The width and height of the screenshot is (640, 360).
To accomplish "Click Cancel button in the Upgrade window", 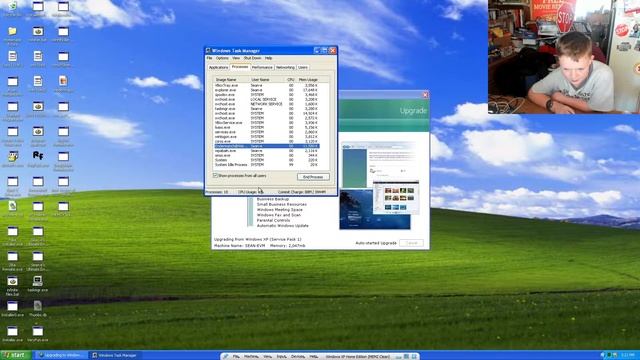I will coord(411,243).
